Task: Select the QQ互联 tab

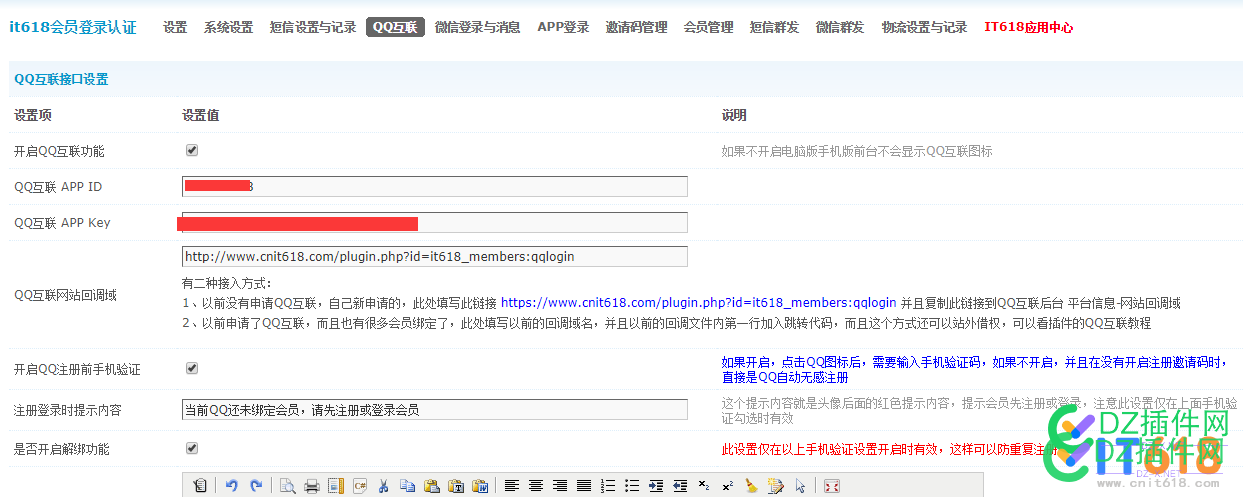Action: [x=395, y=27]
